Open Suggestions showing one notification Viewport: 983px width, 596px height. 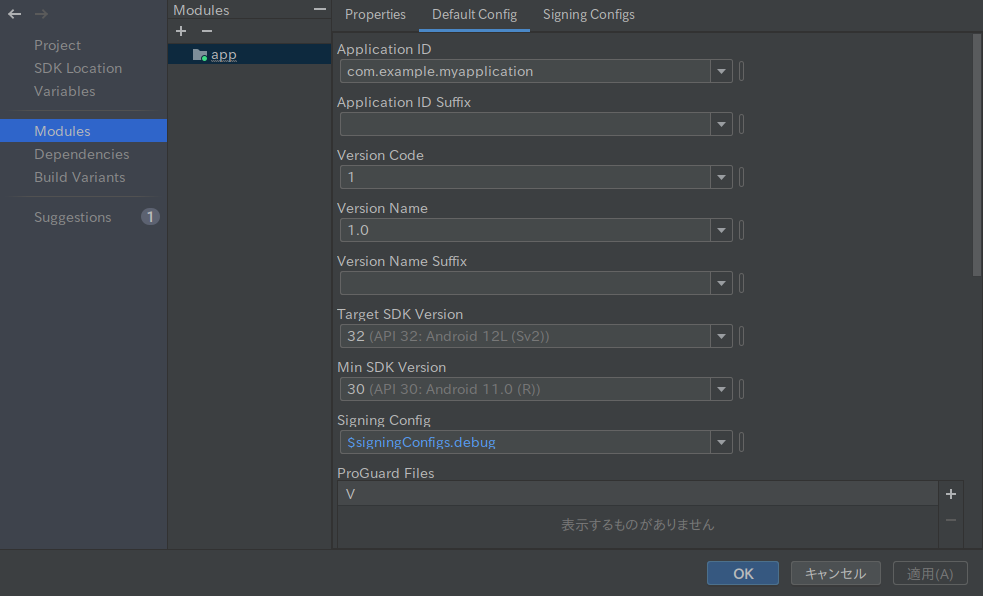click(x=72, y=217)
